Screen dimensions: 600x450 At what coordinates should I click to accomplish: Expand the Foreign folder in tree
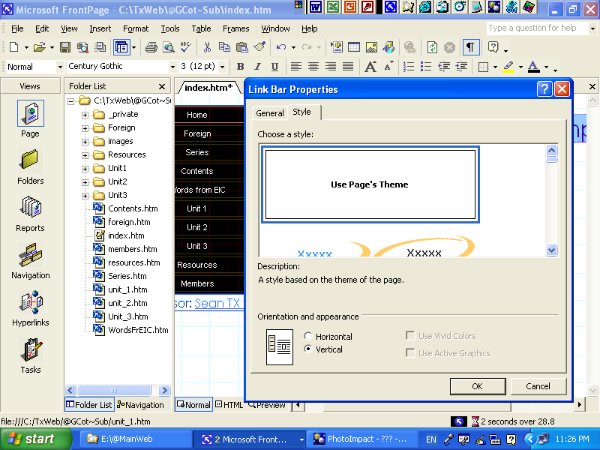coord(85,128)
